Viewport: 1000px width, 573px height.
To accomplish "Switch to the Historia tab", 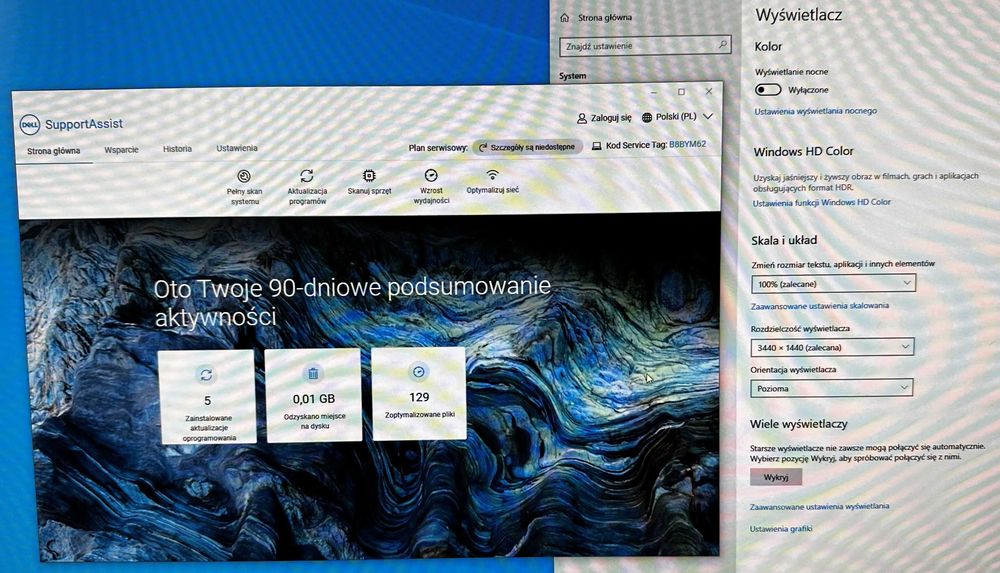I will pyautogui.click(x=177, y=149).
